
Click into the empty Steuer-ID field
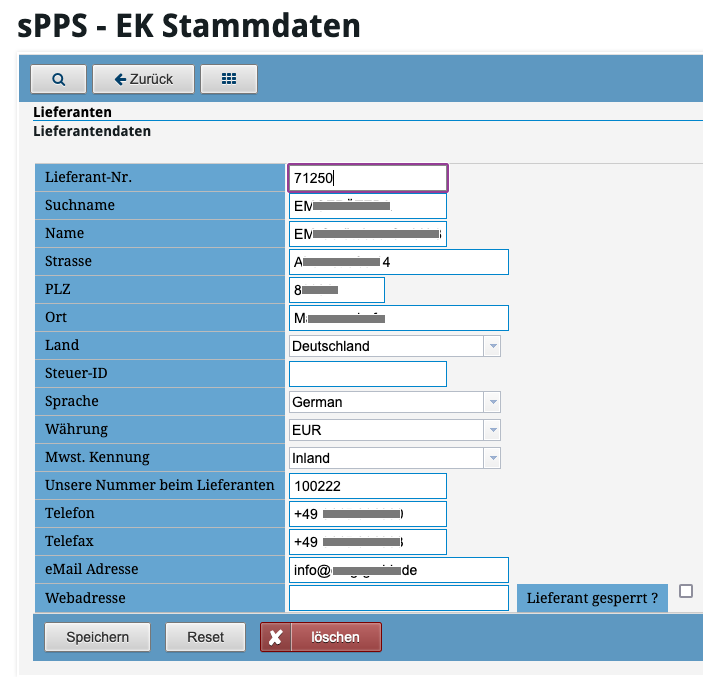[x=367, y=374]
